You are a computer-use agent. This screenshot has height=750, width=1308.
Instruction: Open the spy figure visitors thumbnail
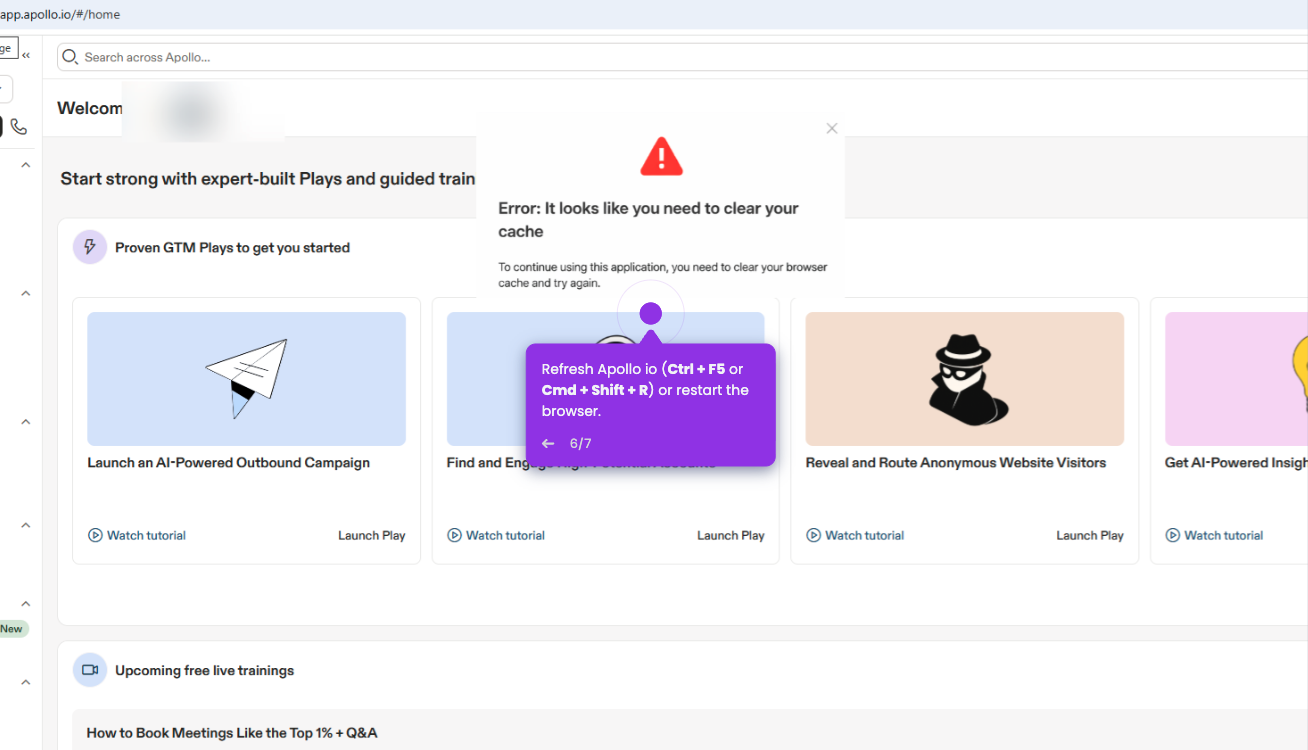tap(964, 378)
